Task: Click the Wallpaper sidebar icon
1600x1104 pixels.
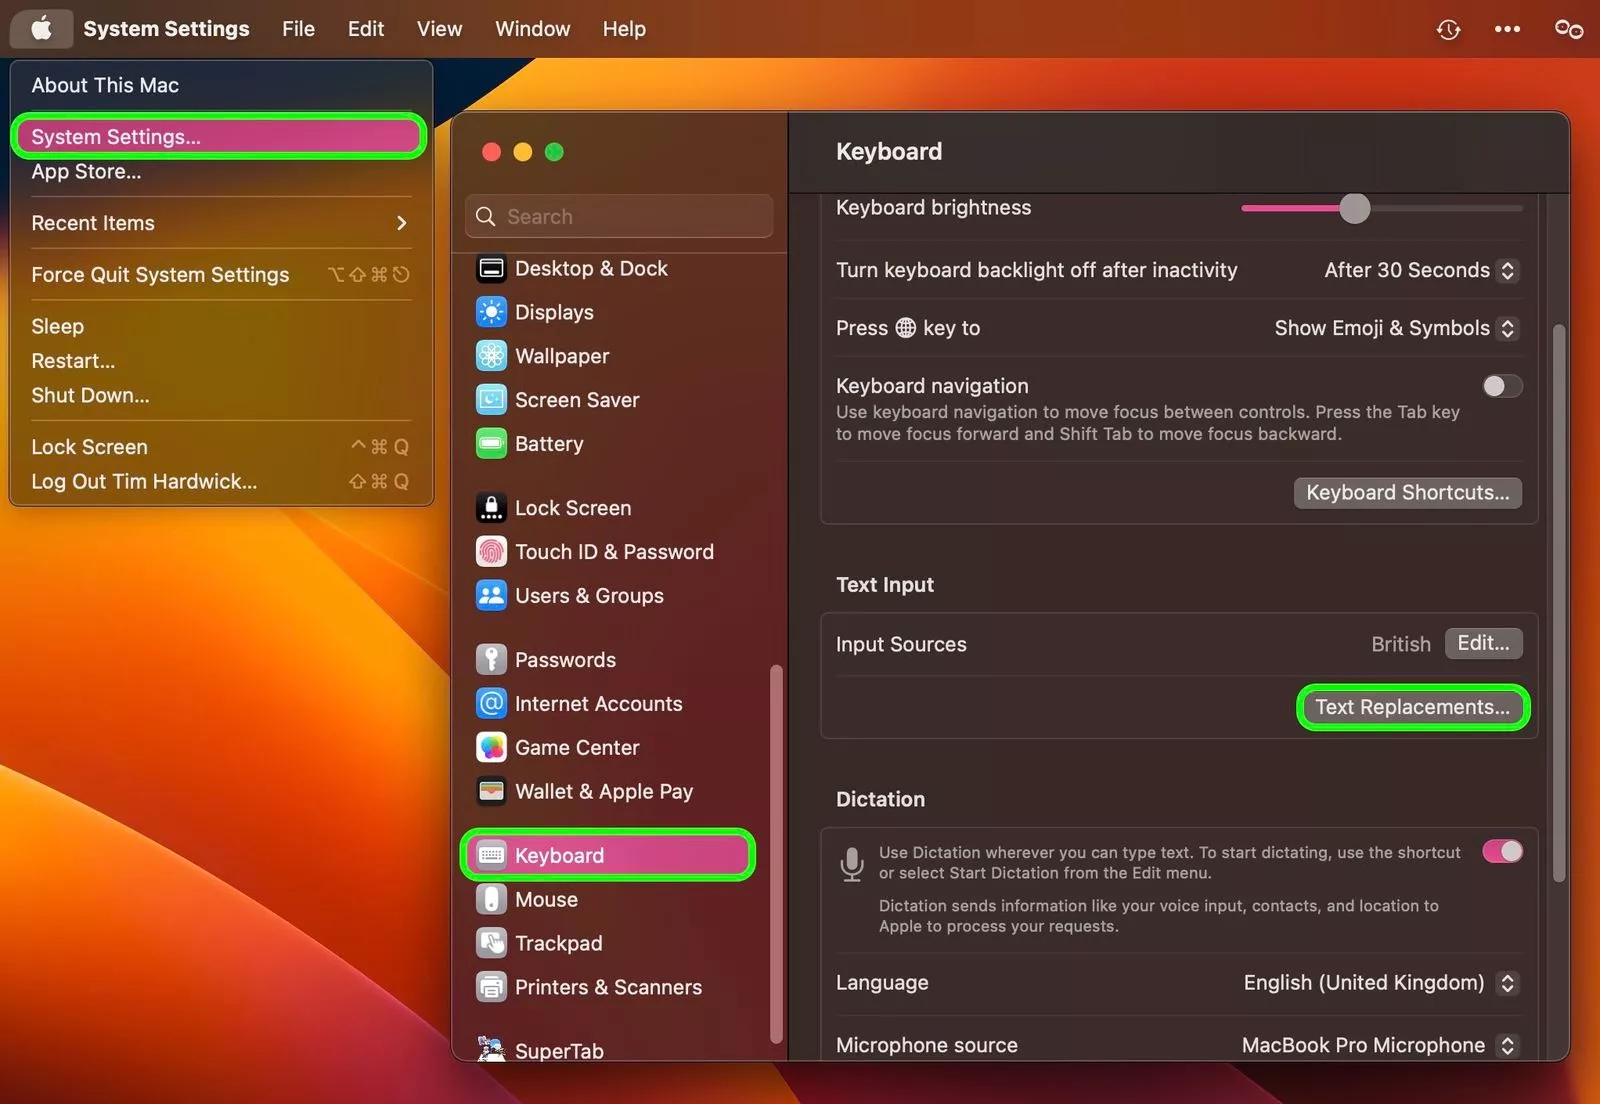Action: tap(491, 356)
